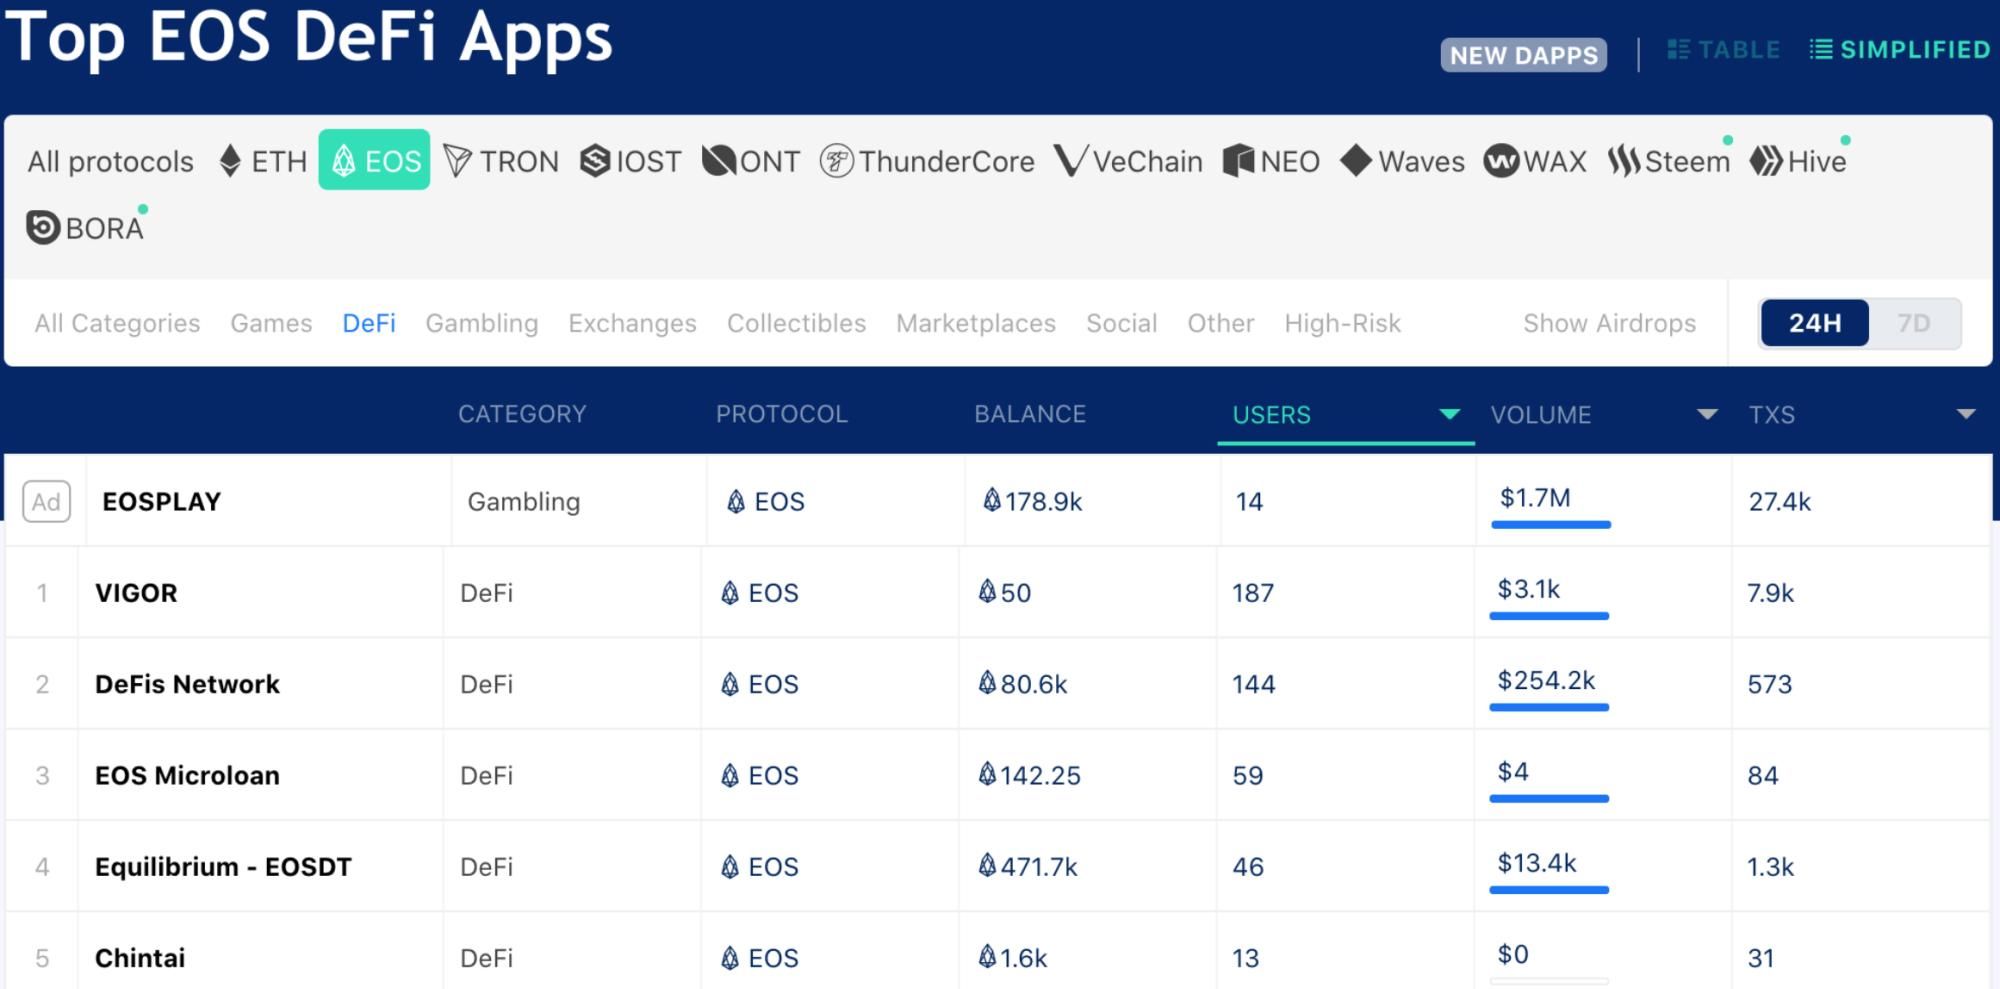Viewport: 2000px width, 989px height.
Task: Click the WAX protocol icon
Action: tap(1501, 161)
